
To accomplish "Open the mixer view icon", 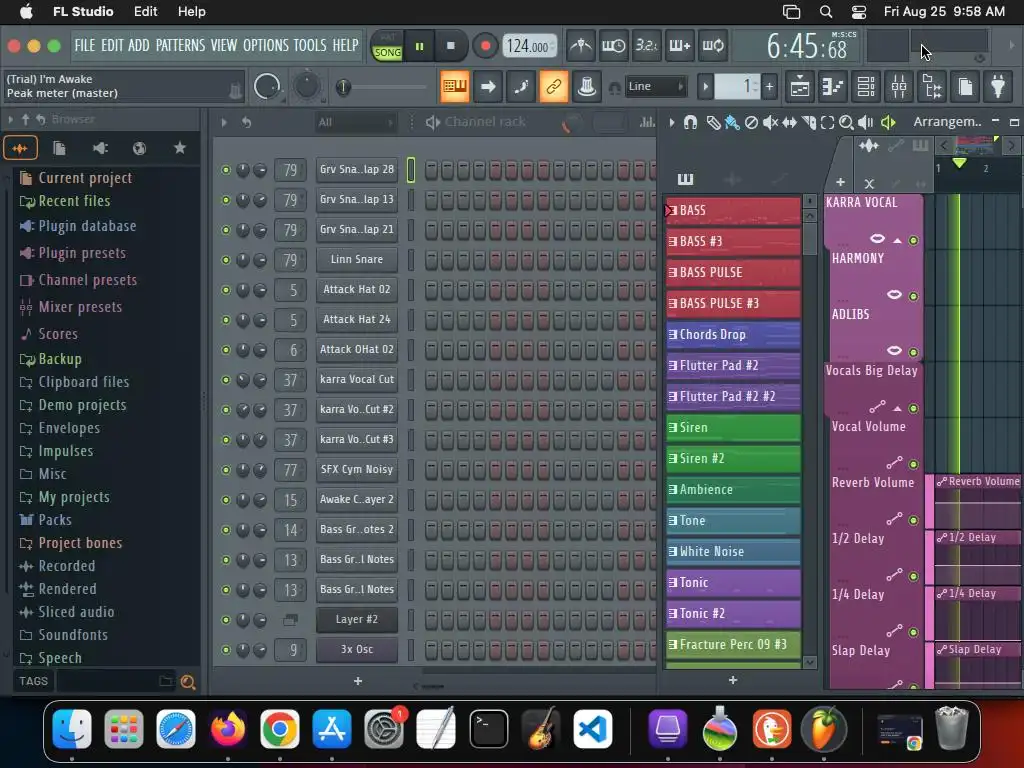I will point(899,86).
